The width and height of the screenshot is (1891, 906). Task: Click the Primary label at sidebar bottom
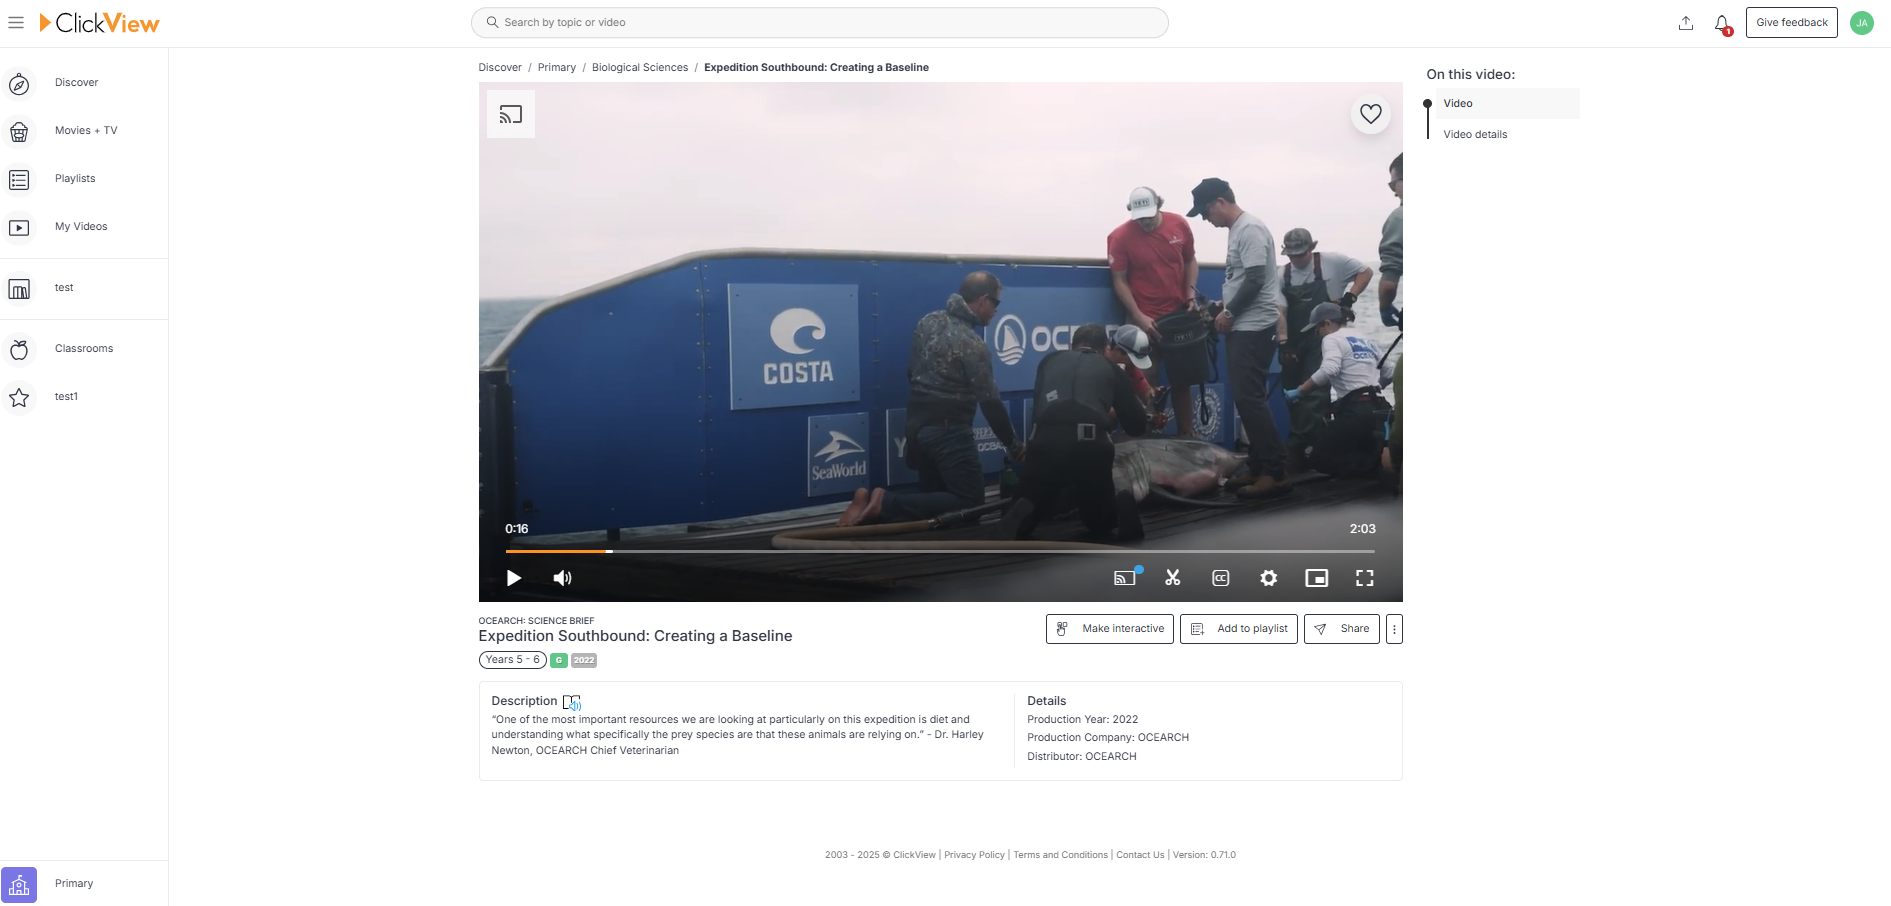[74, 884]
